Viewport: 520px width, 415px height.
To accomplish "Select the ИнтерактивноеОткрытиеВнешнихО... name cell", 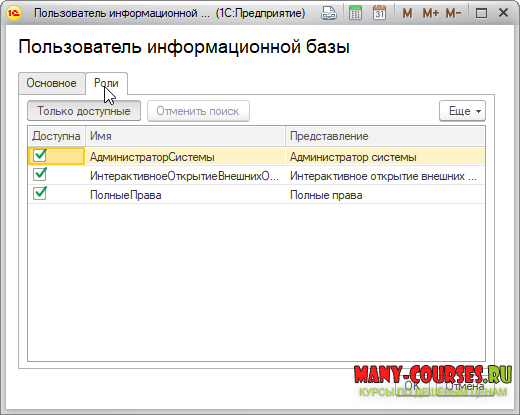I will coord(185,176).
